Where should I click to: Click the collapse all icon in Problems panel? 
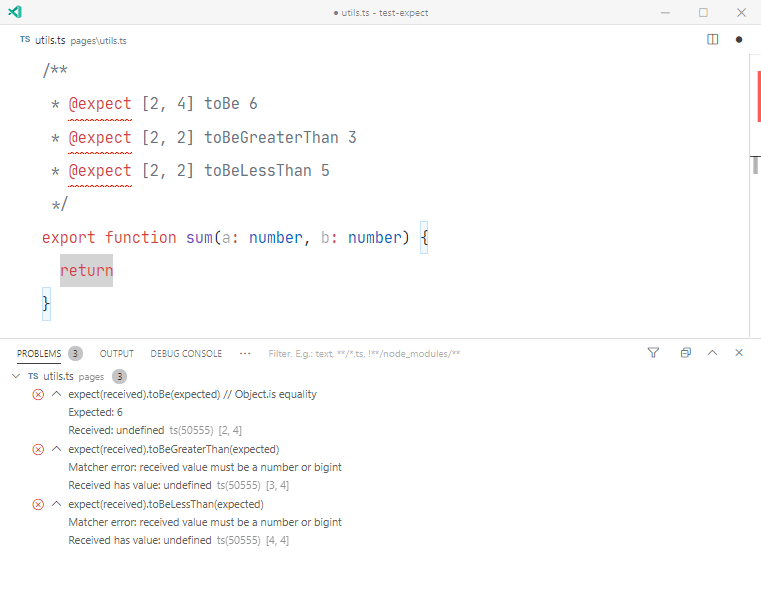click(685, 353)
